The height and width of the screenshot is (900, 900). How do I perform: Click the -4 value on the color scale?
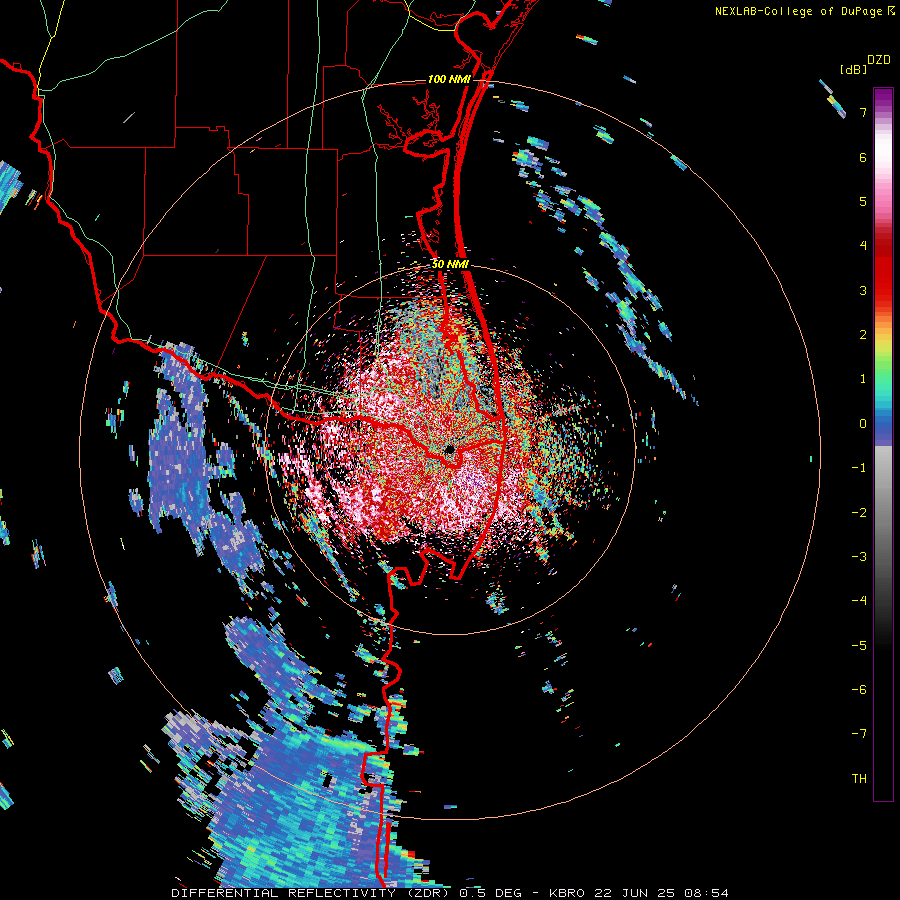pyautogui.click(x=859, y=601)
